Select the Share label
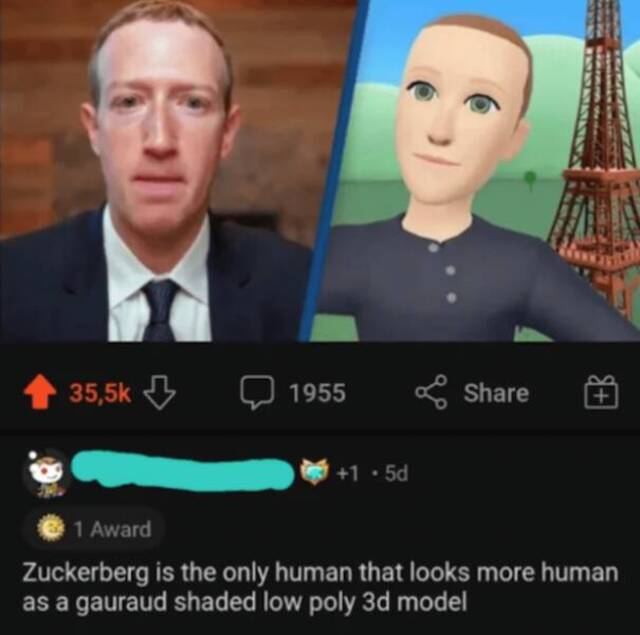The width and height of the screenshot is (640, 635). [x=496, y=393]
